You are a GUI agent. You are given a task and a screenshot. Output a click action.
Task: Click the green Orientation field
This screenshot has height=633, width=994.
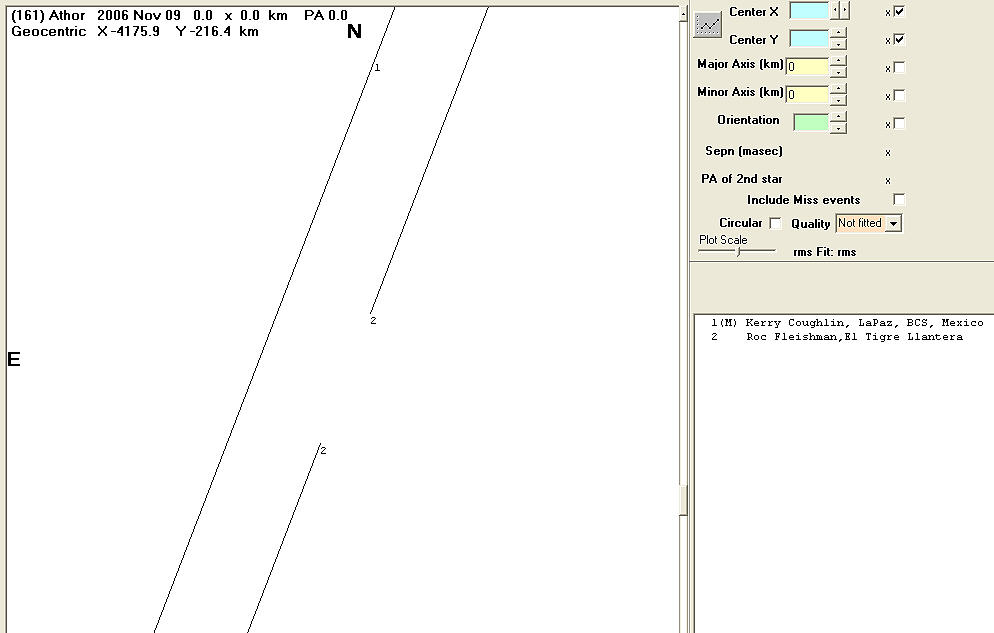[811, 122]
